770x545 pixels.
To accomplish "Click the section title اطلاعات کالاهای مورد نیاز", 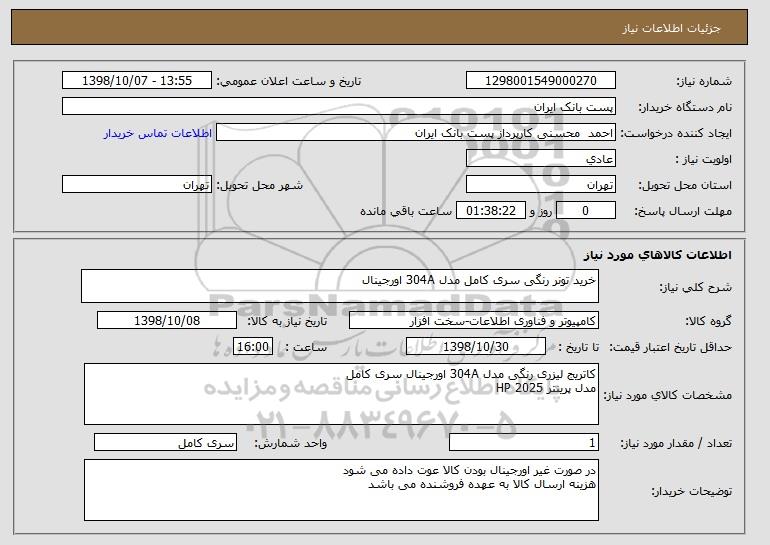I will click(658, 255).
